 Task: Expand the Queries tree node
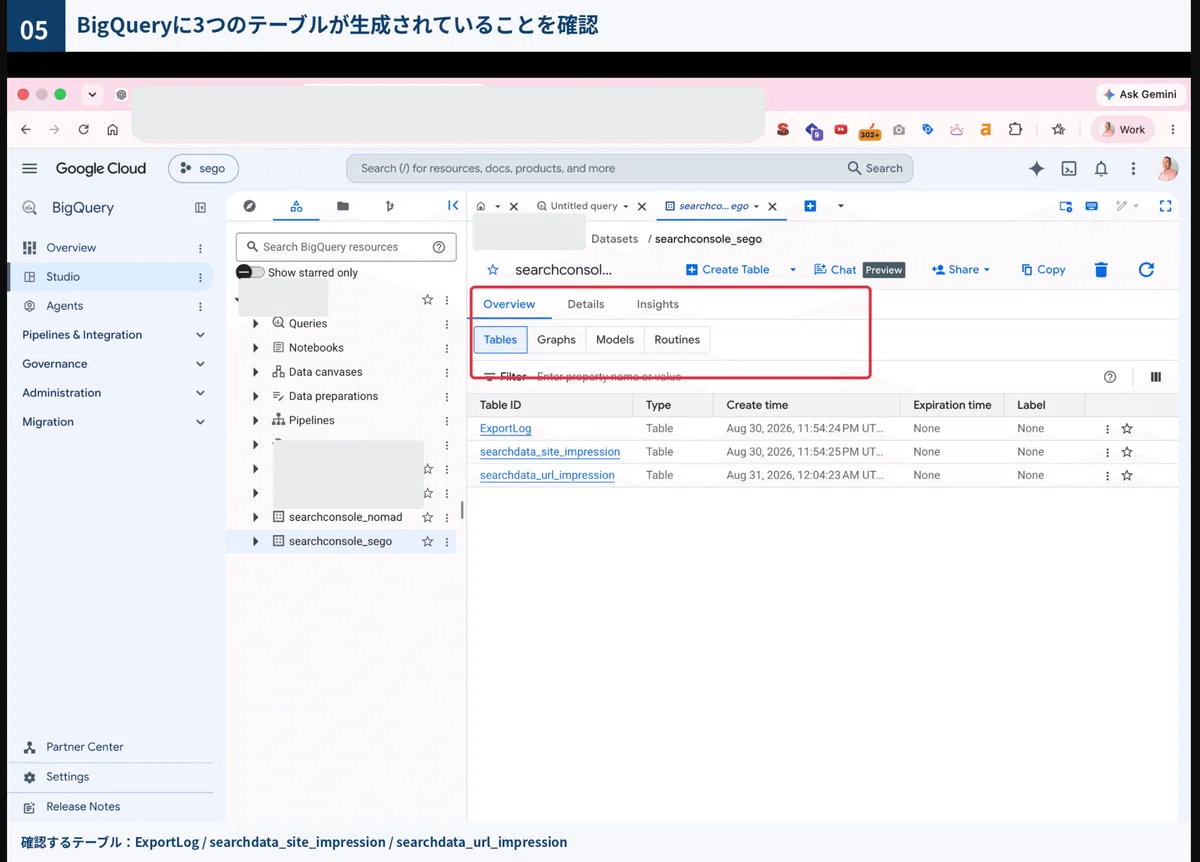click(x=256, y=323)
